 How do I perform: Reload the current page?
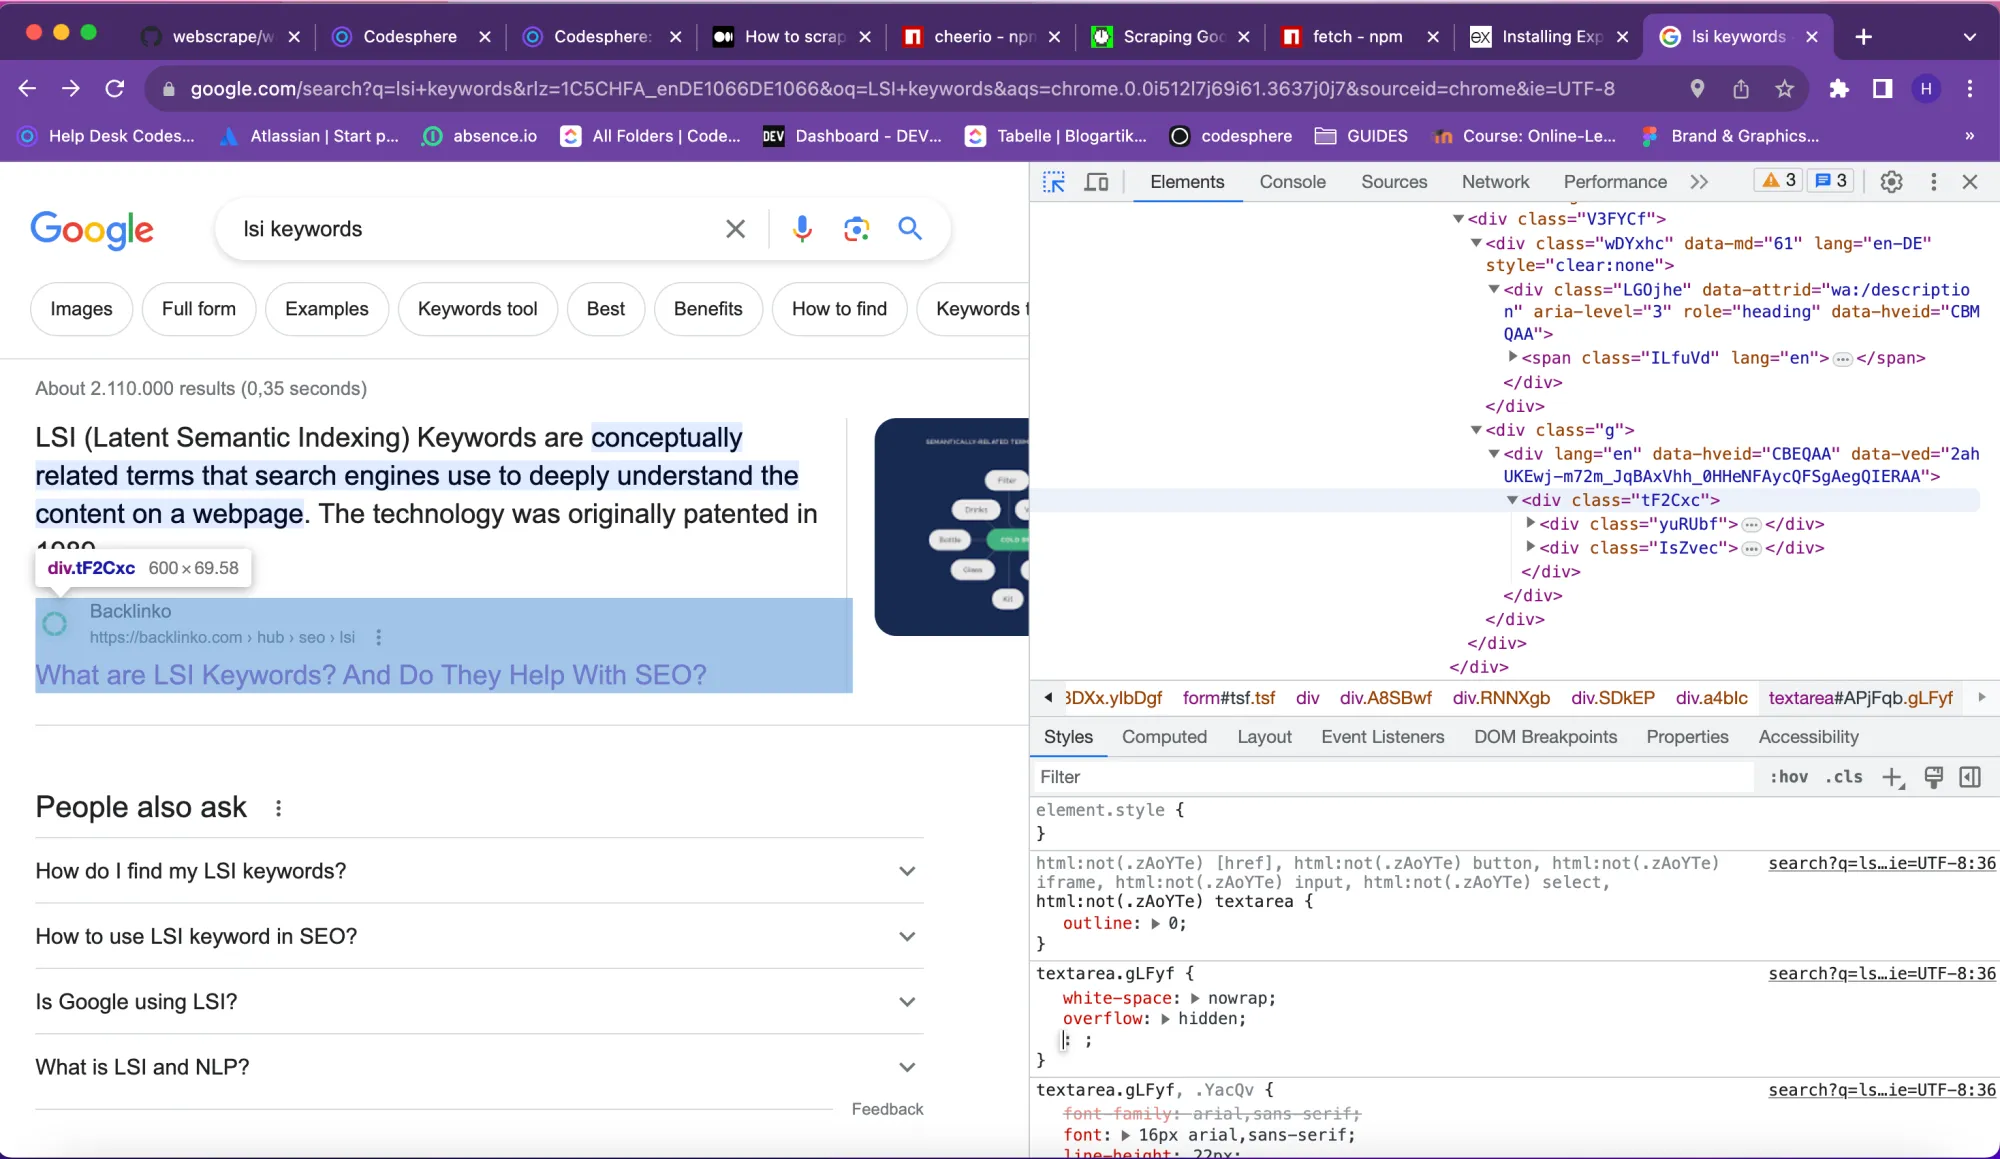click(x=115, y=89)
